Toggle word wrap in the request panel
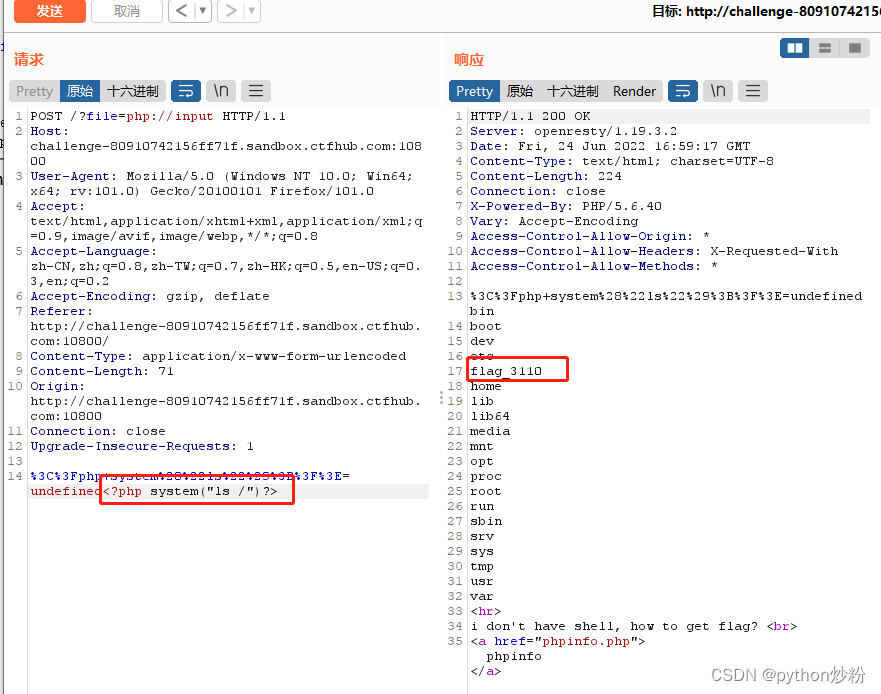The height and width of the screenshot is (694, 881). click(x=186, y=91)
